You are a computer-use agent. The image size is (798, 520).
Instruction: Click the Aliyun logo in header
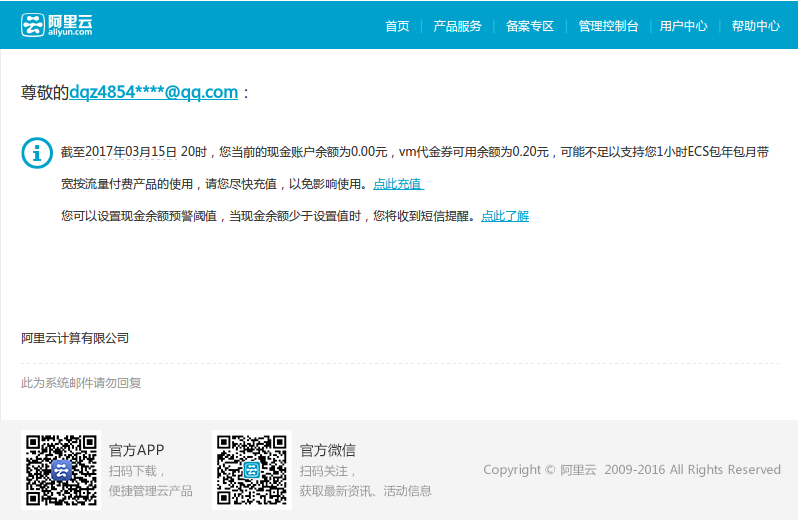(56, 25)
